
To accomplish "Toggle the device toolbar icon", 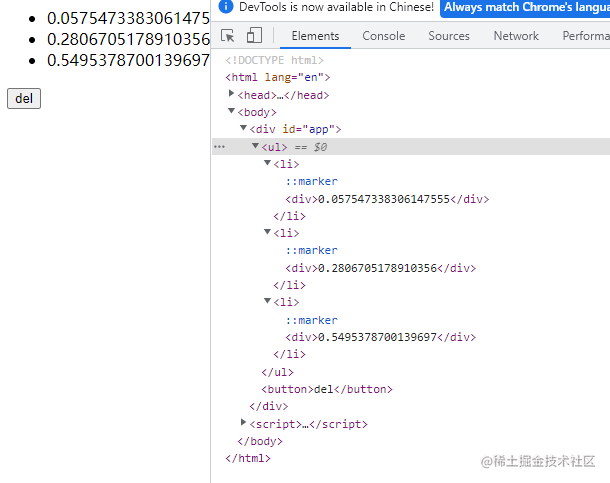I will (x=254, y=35).
